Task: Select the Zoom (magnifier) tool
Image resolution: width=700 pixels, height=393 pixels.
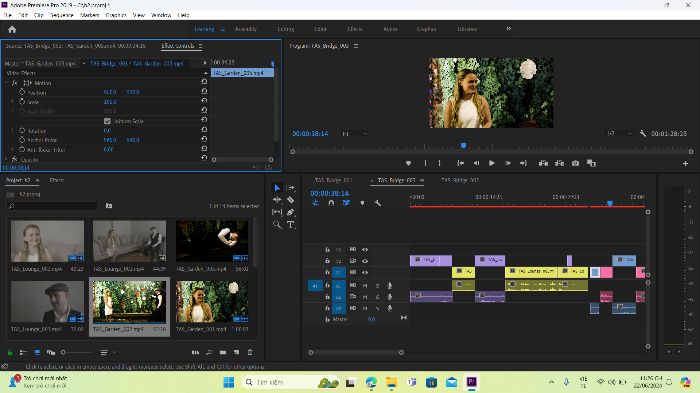Action: point(277,225)
